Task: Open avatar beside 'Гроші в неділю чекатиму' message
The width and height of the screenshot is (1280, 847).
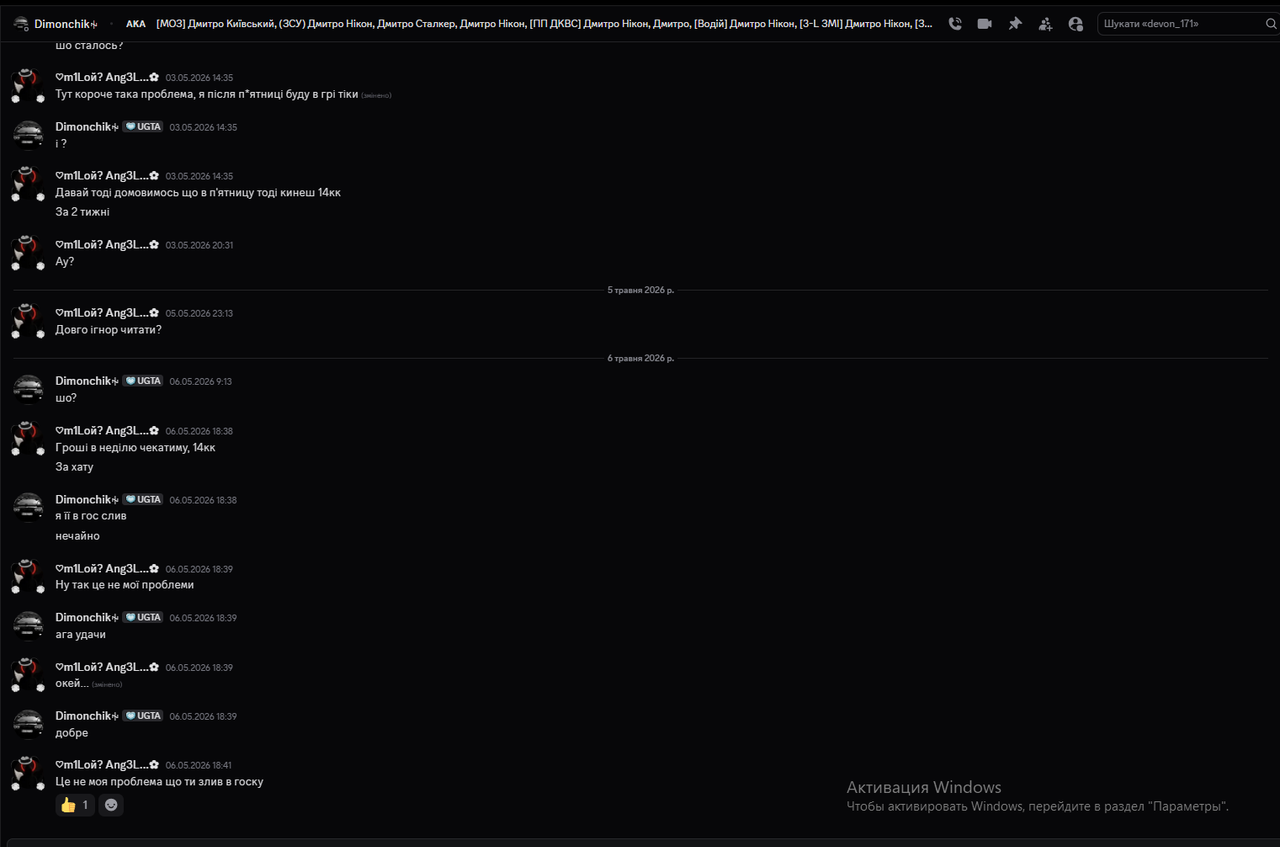Action: click(x=28, y=439)
